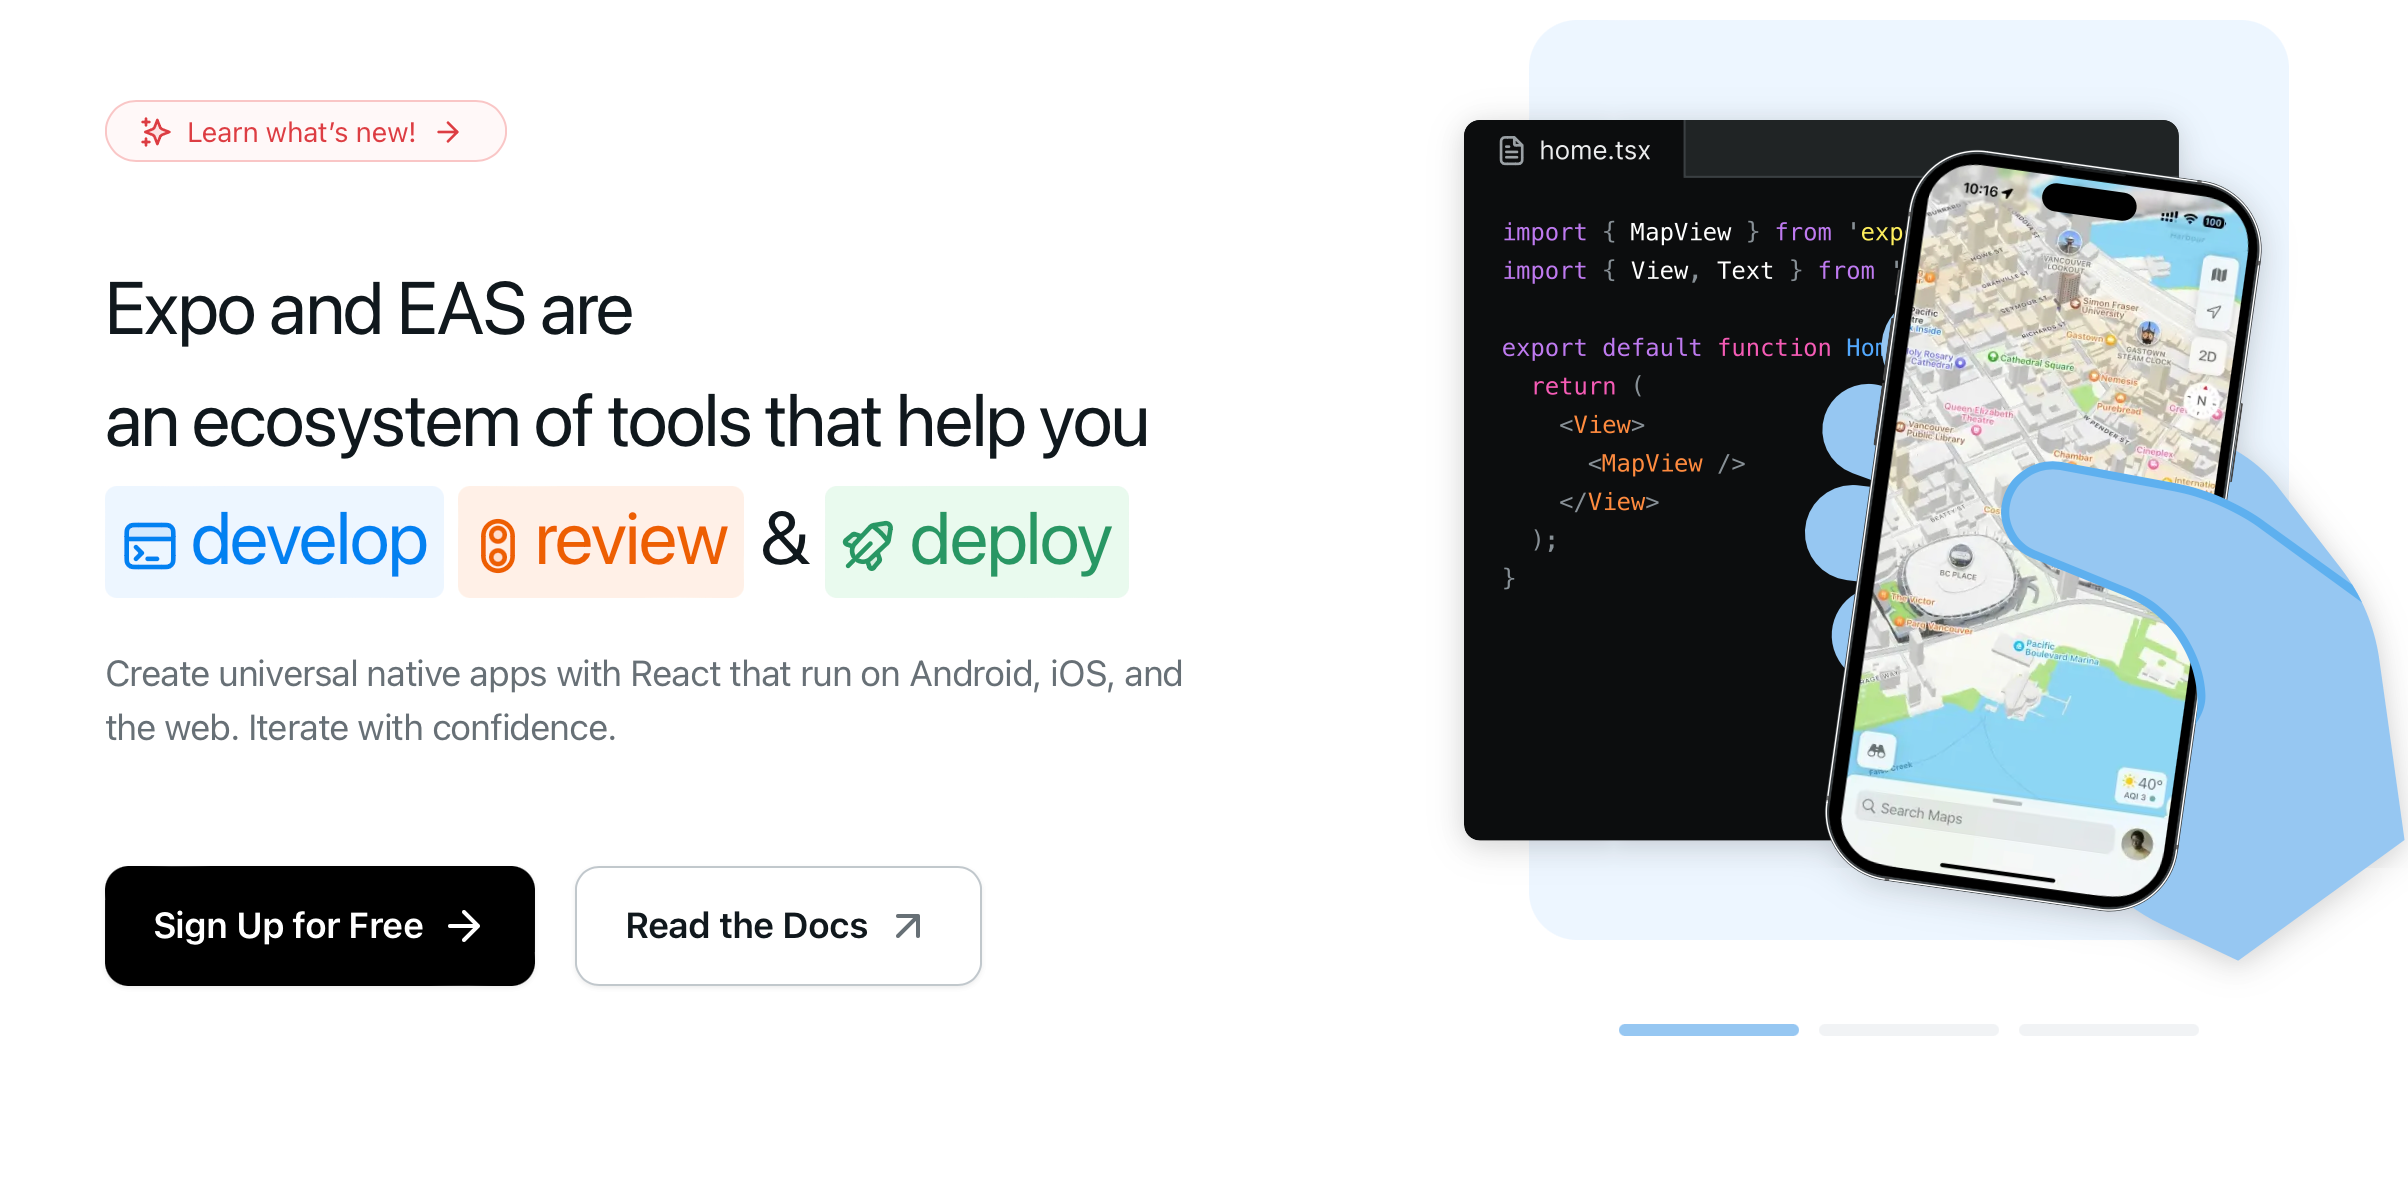
Task: Toggle the 2D view button on map
Action: [x=2207, y=356]
